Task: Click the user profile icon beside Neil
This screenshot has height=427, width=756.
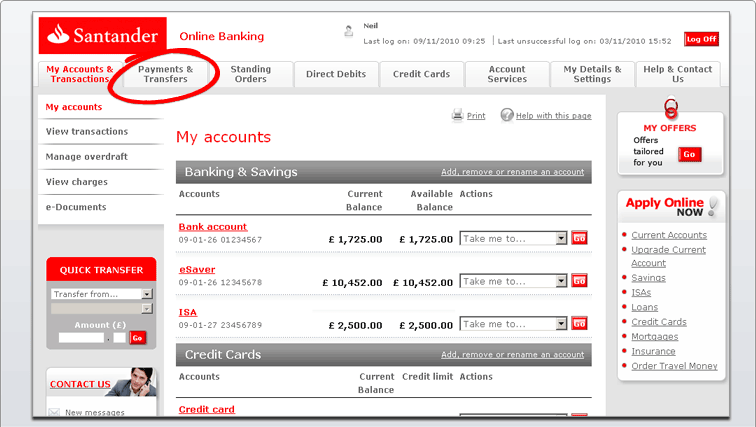Action: point(349,31)
